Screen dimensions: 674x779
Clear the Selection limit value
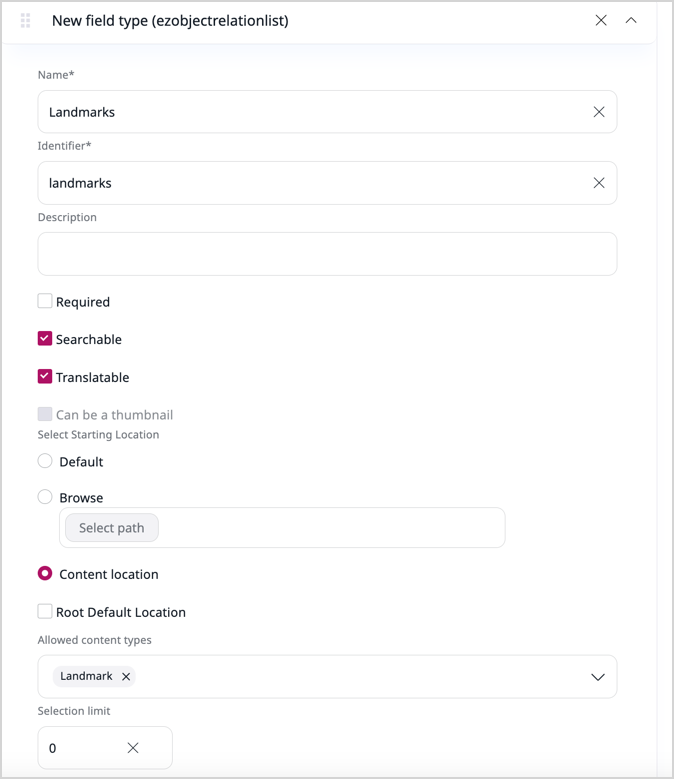[133, 748]
